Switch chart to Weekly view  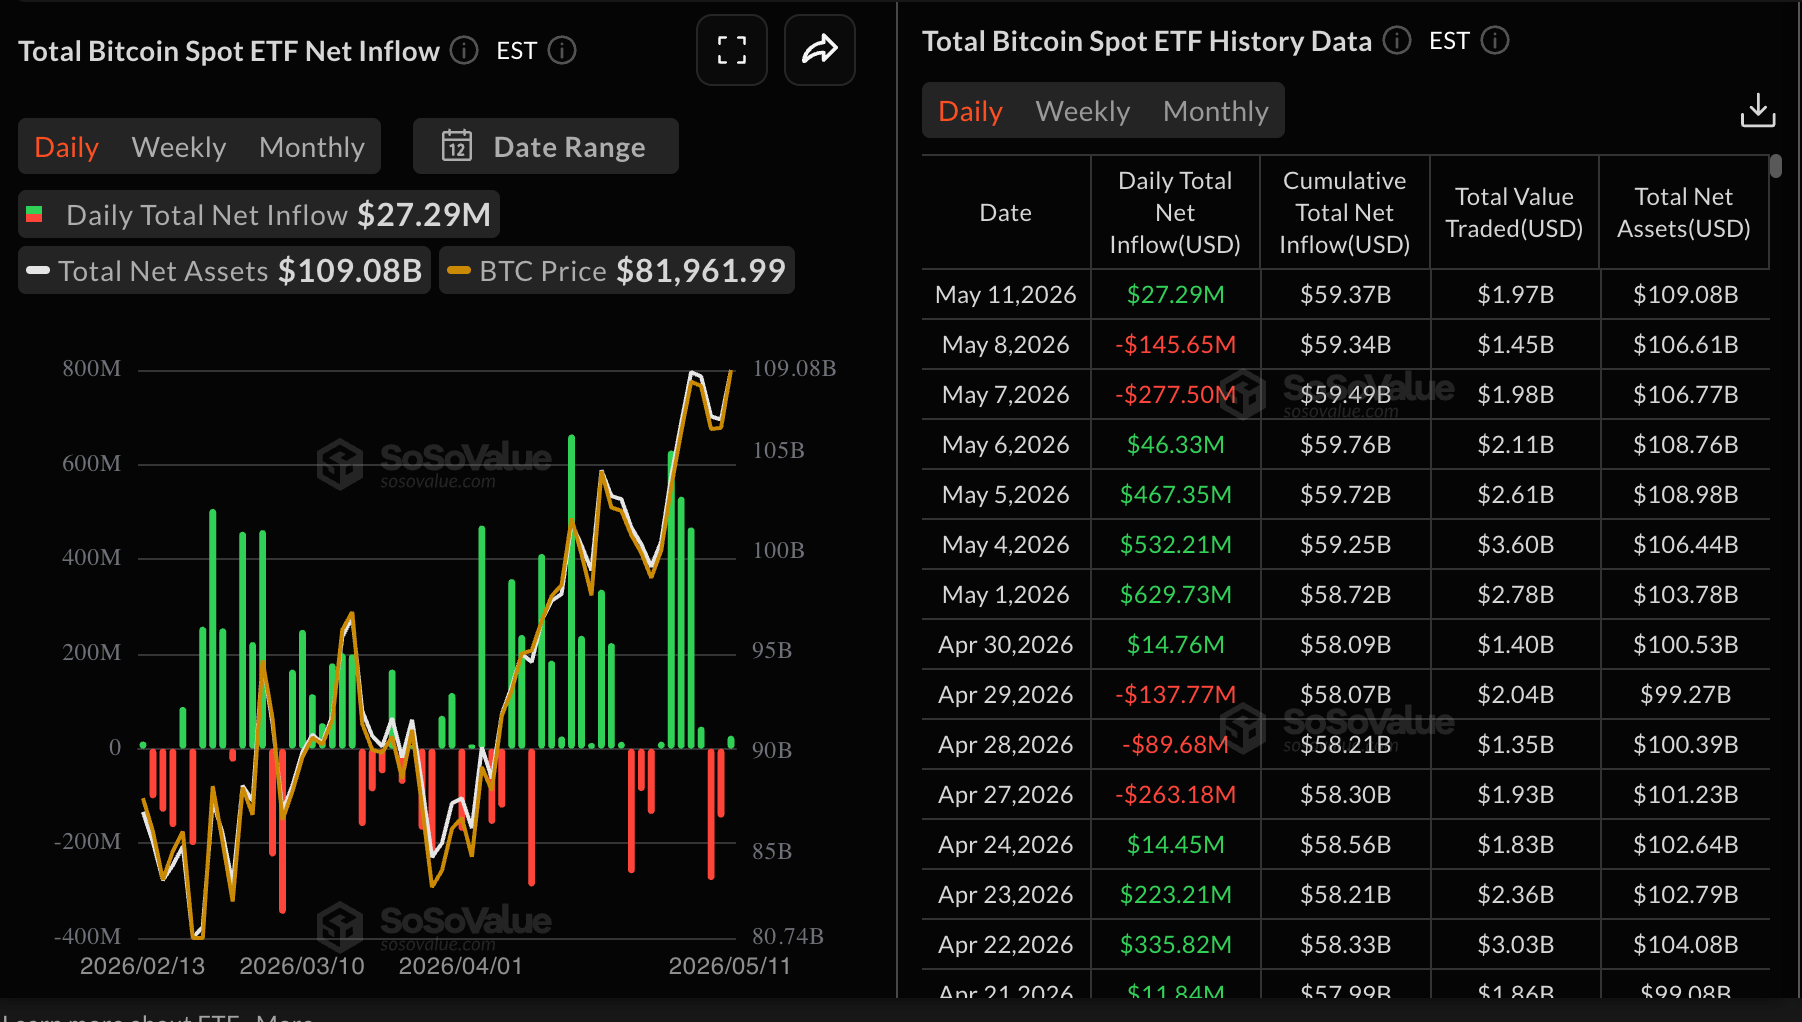click(x=179, y=147)
